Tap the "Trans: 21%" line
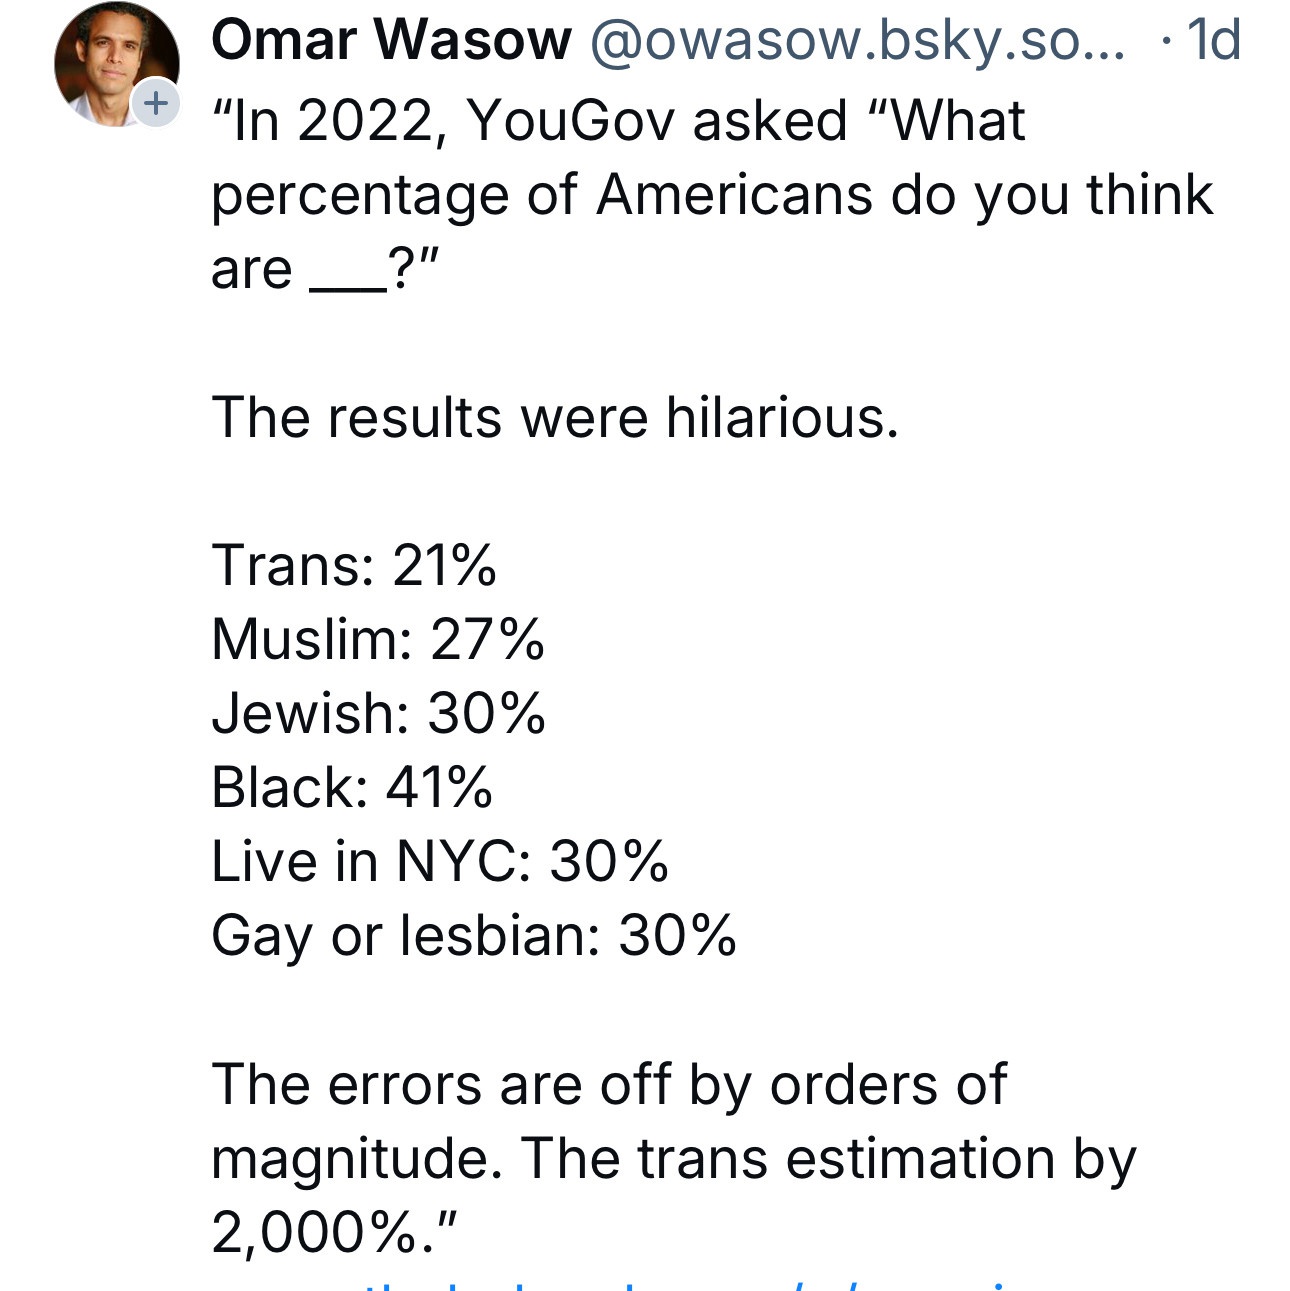 [x=354, y=565]
